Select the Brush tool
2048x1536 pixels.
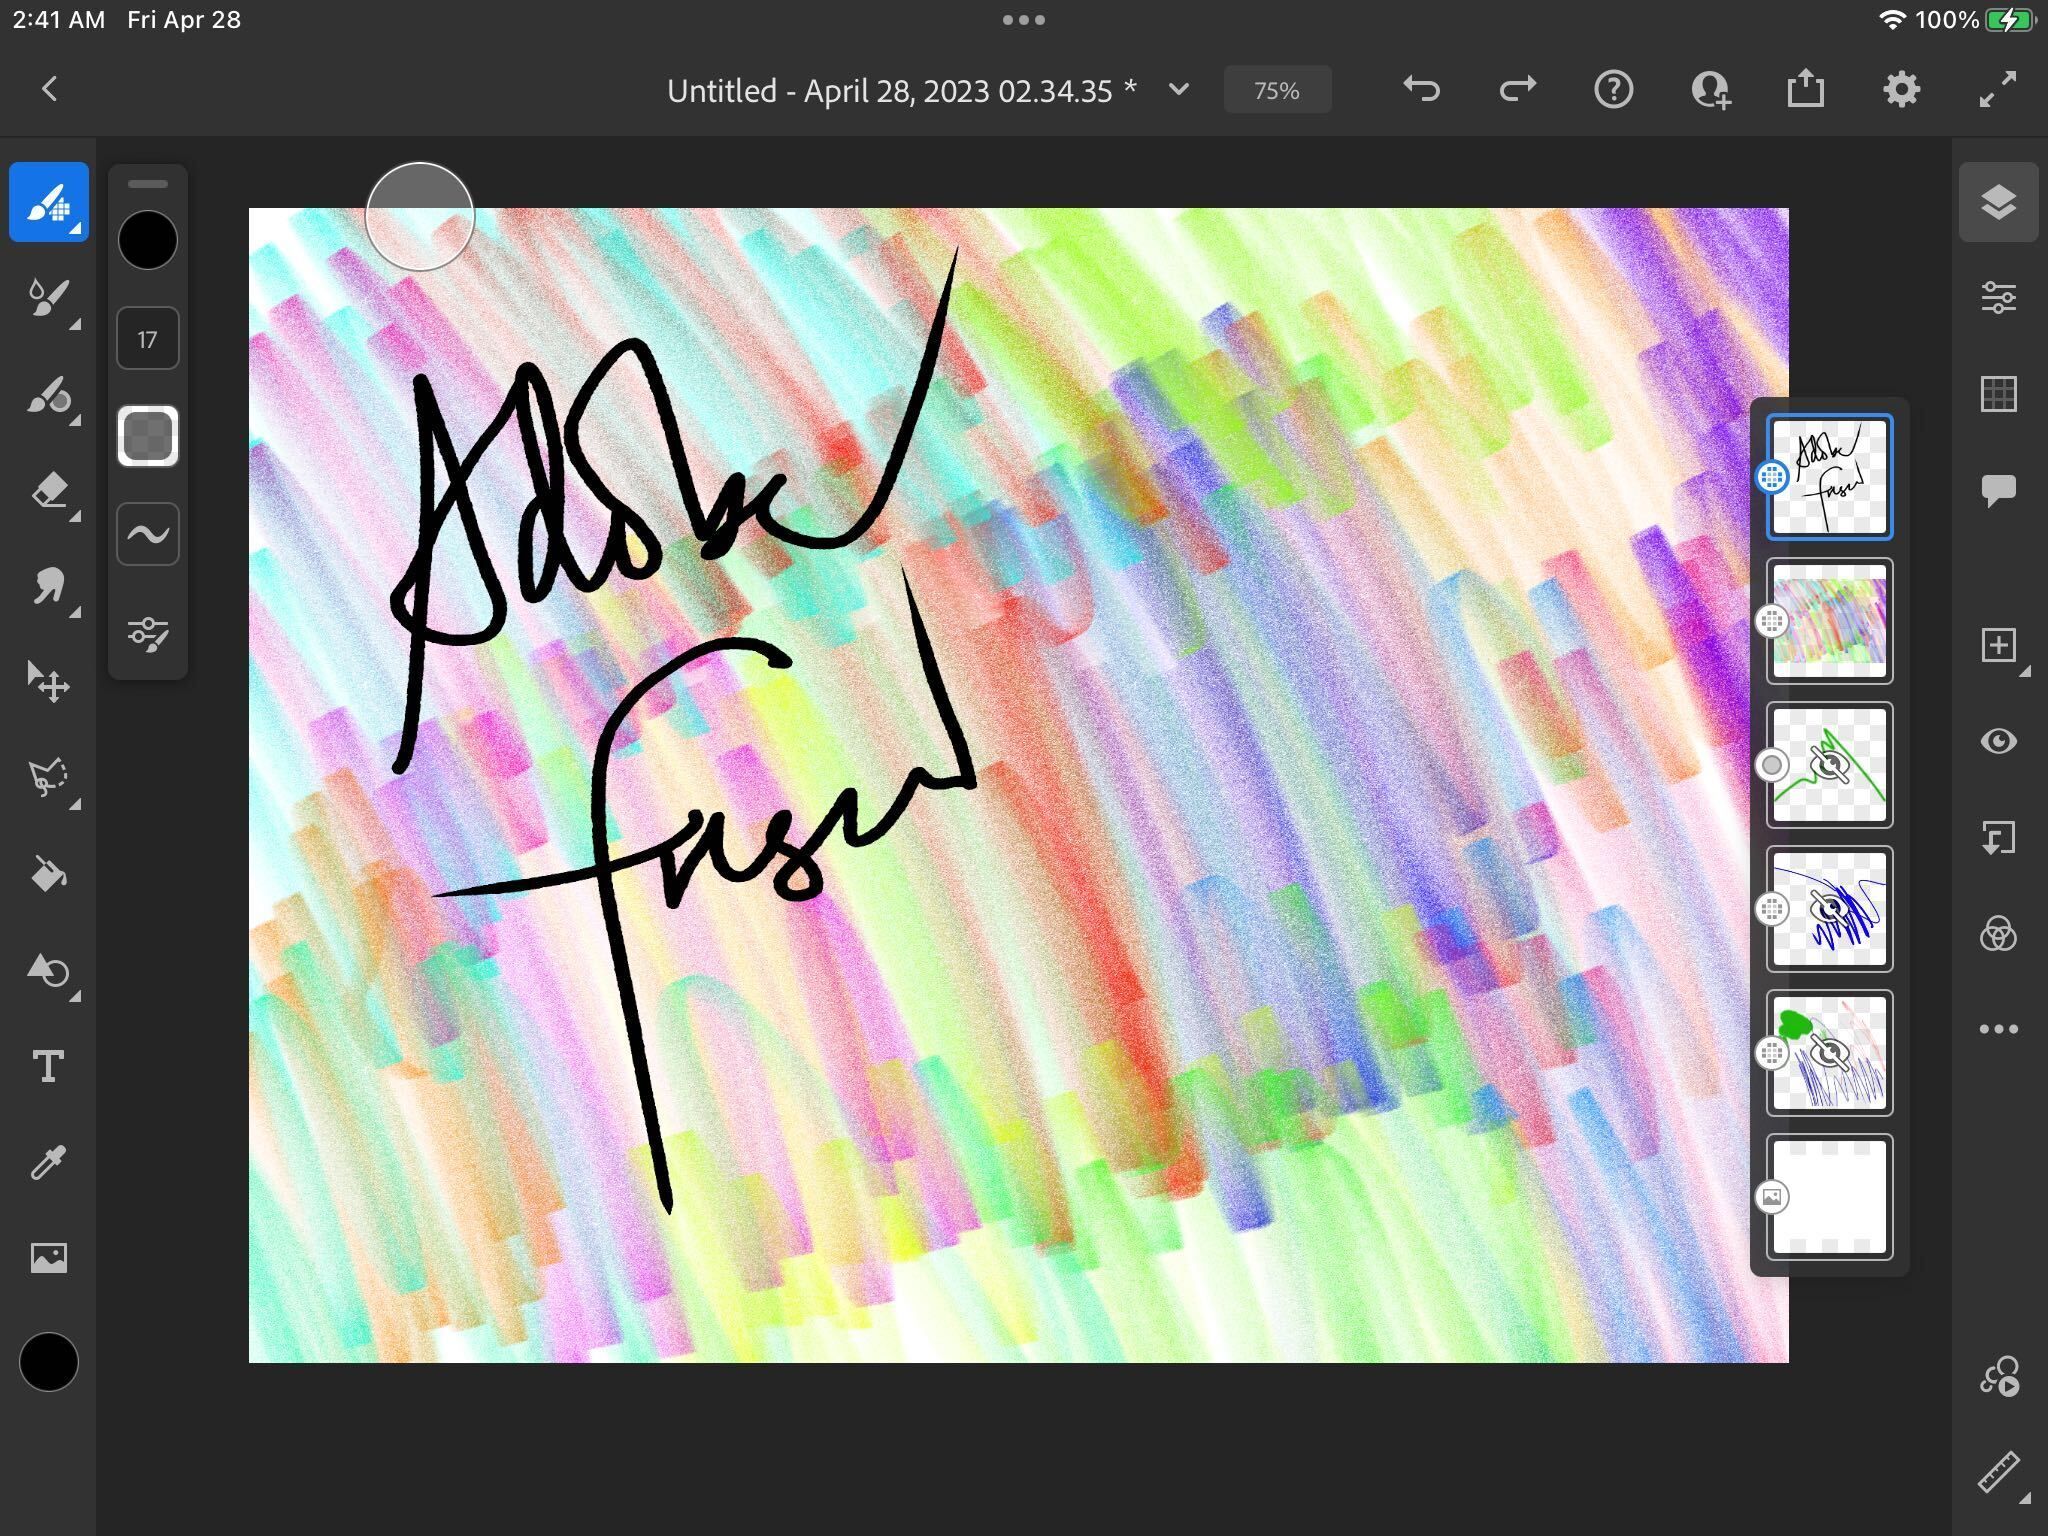pos(47,202)
